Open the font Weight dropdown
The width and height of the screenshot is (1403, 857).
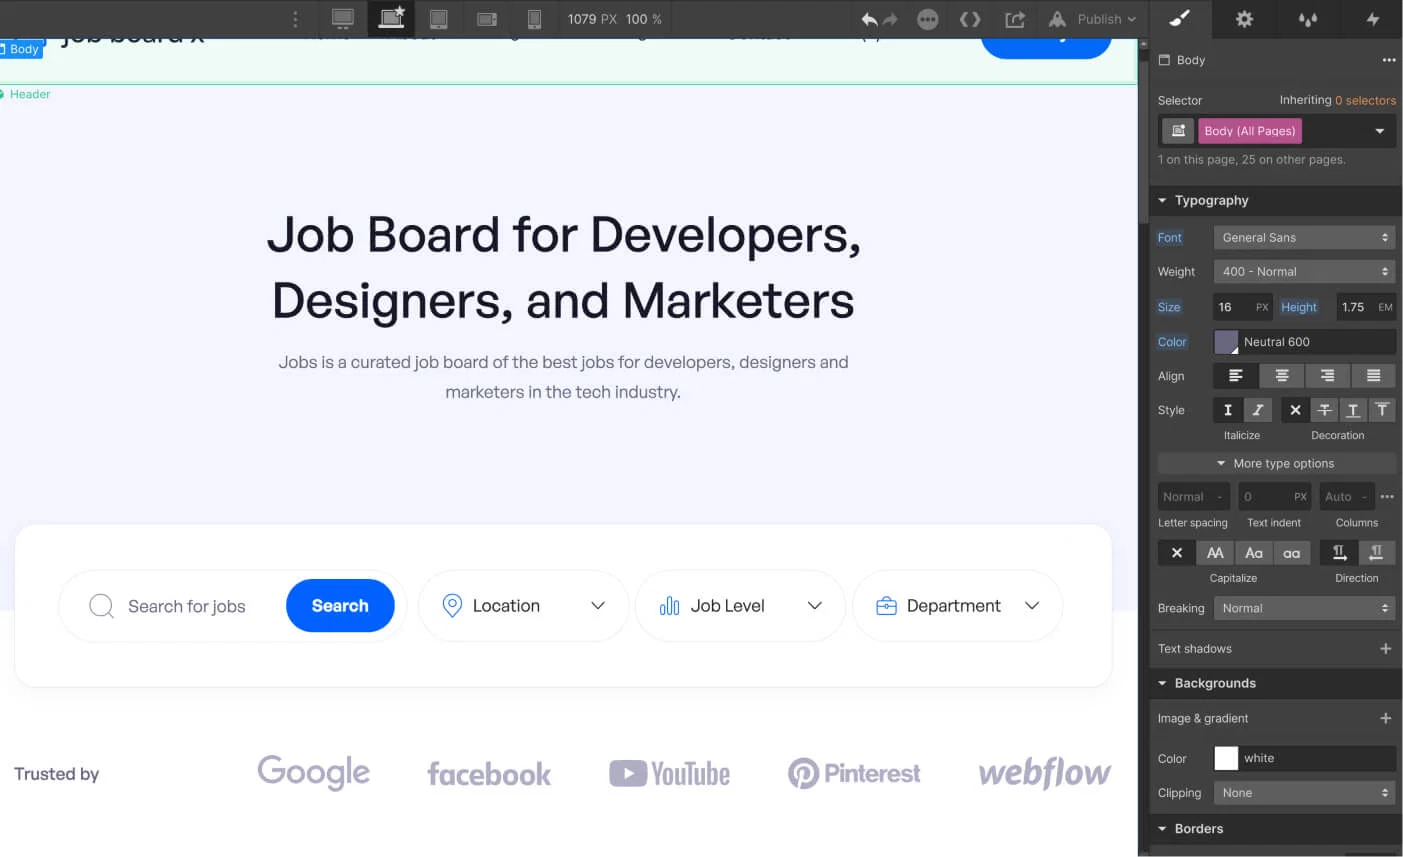pos(1303,271)
